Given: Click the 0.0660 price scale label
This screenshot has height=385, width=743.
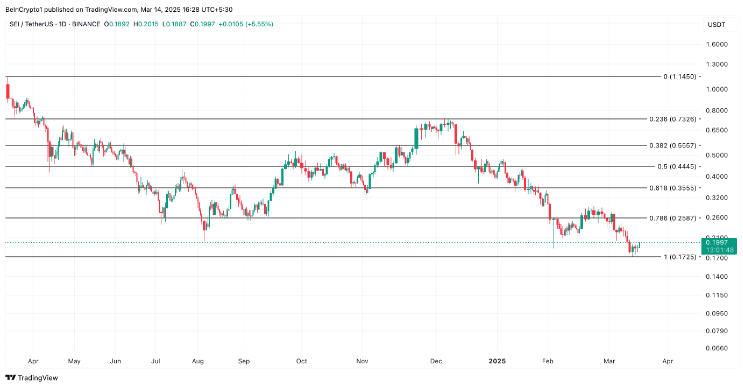Looking at the screenshot, I should (x=716, y=348).
